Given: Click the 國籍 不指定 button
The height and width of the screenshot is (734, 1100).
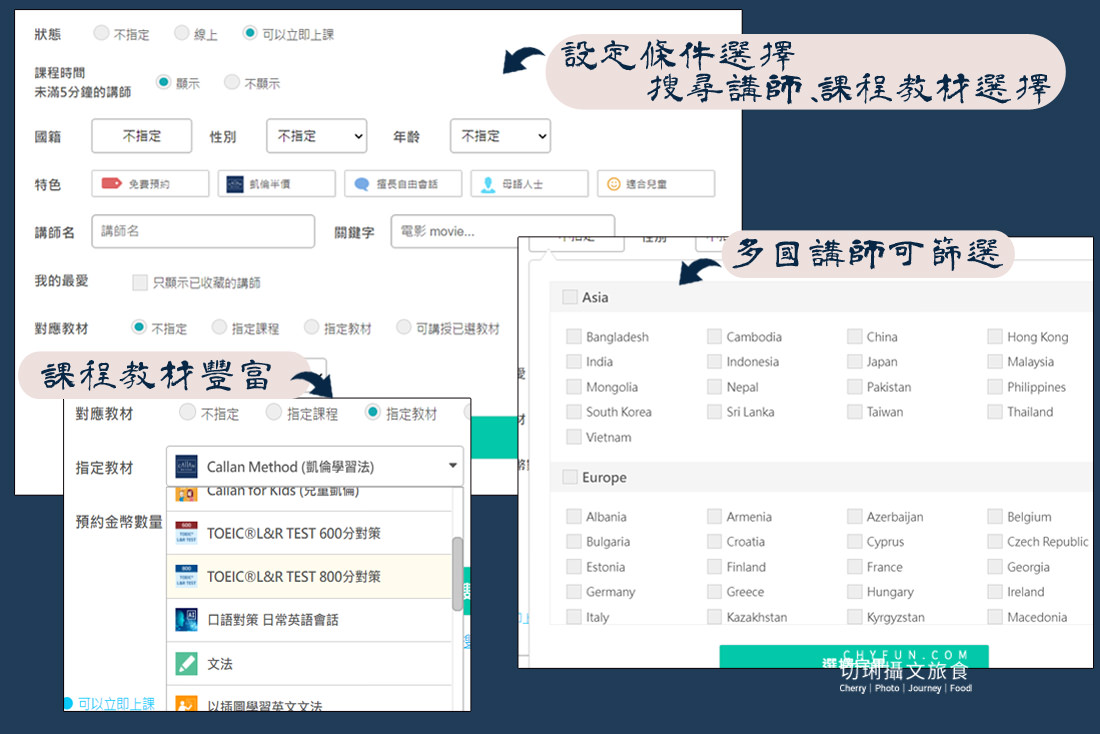Looking at the screenshot, I should point(141,136).
